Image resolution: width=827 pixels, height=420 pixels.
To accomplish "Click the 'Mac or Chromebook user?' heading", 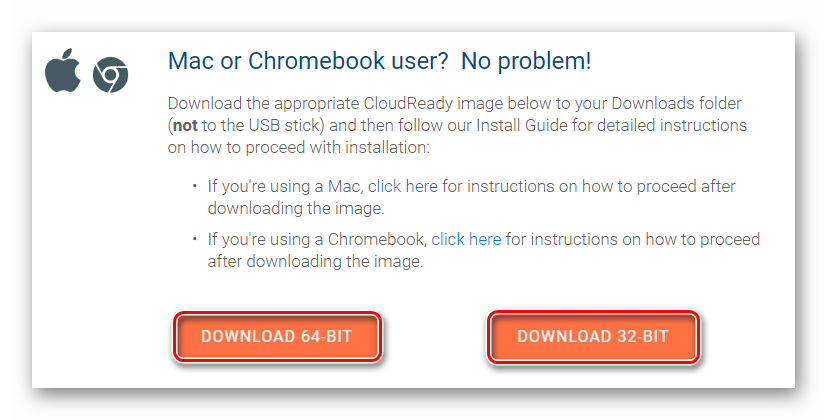I will pyautogui.click(x=308, y=61).
